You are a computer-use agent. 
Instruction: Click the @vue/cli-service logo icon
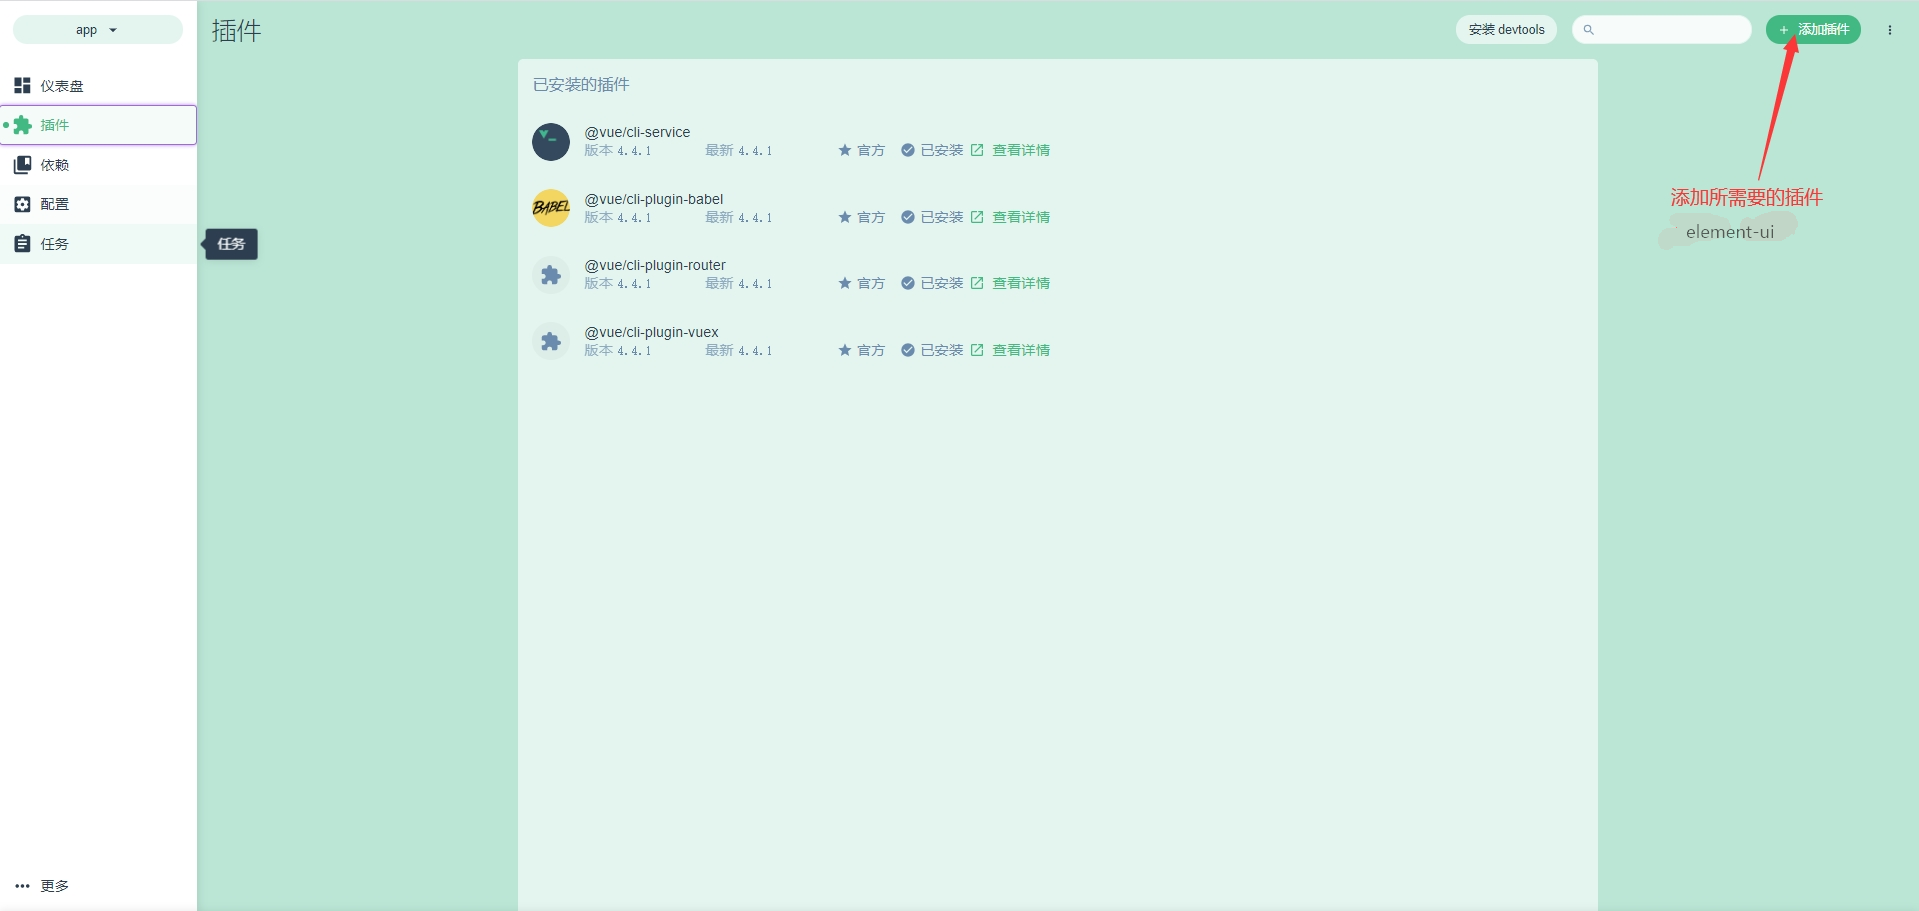click(551, 142)
